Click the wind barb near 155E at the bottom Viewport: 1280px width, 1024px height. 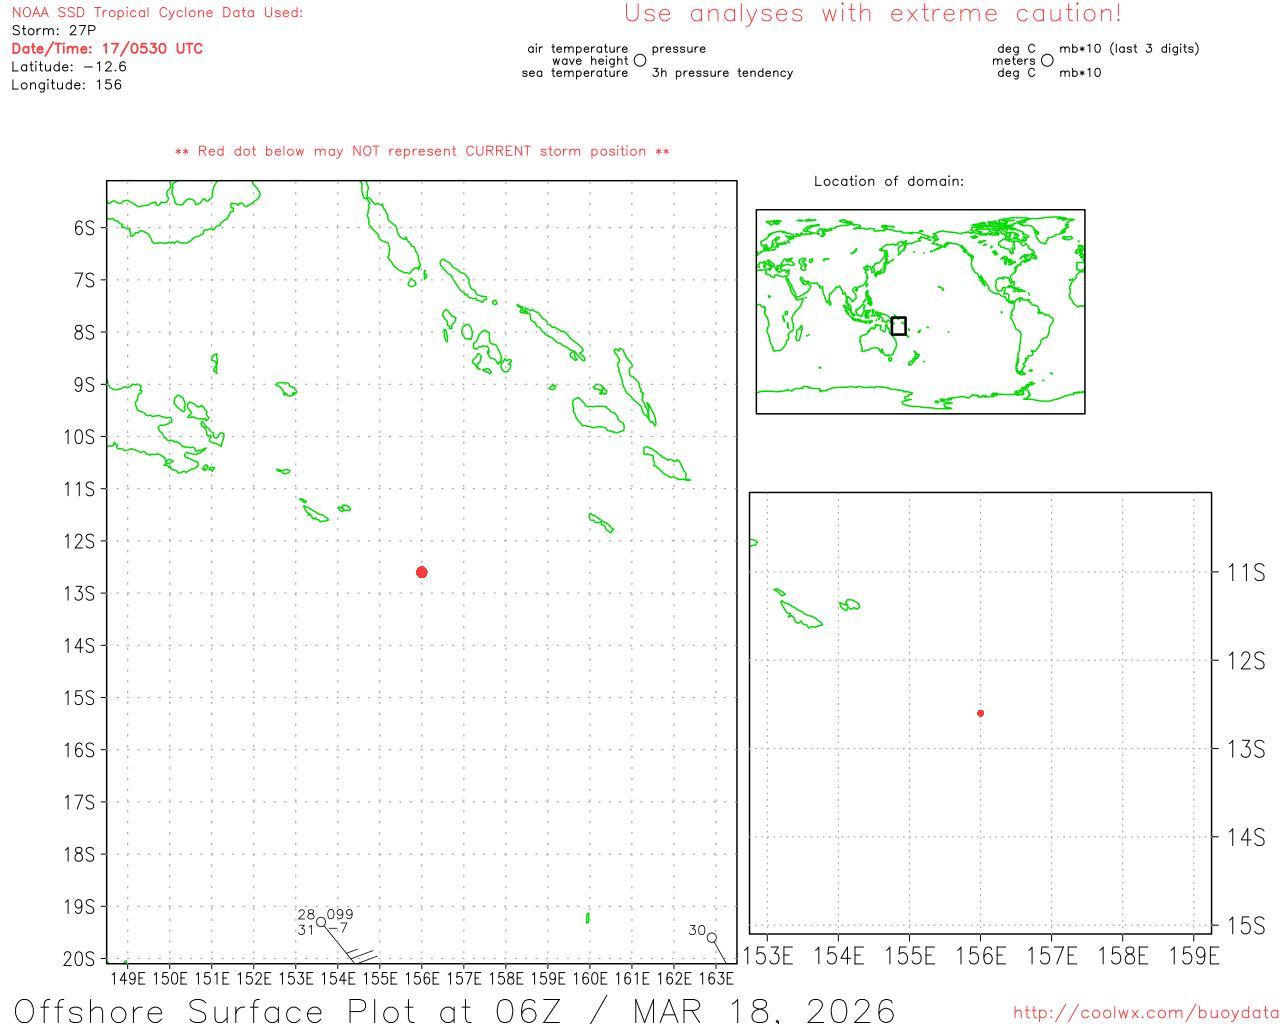[x=362, y=956]
